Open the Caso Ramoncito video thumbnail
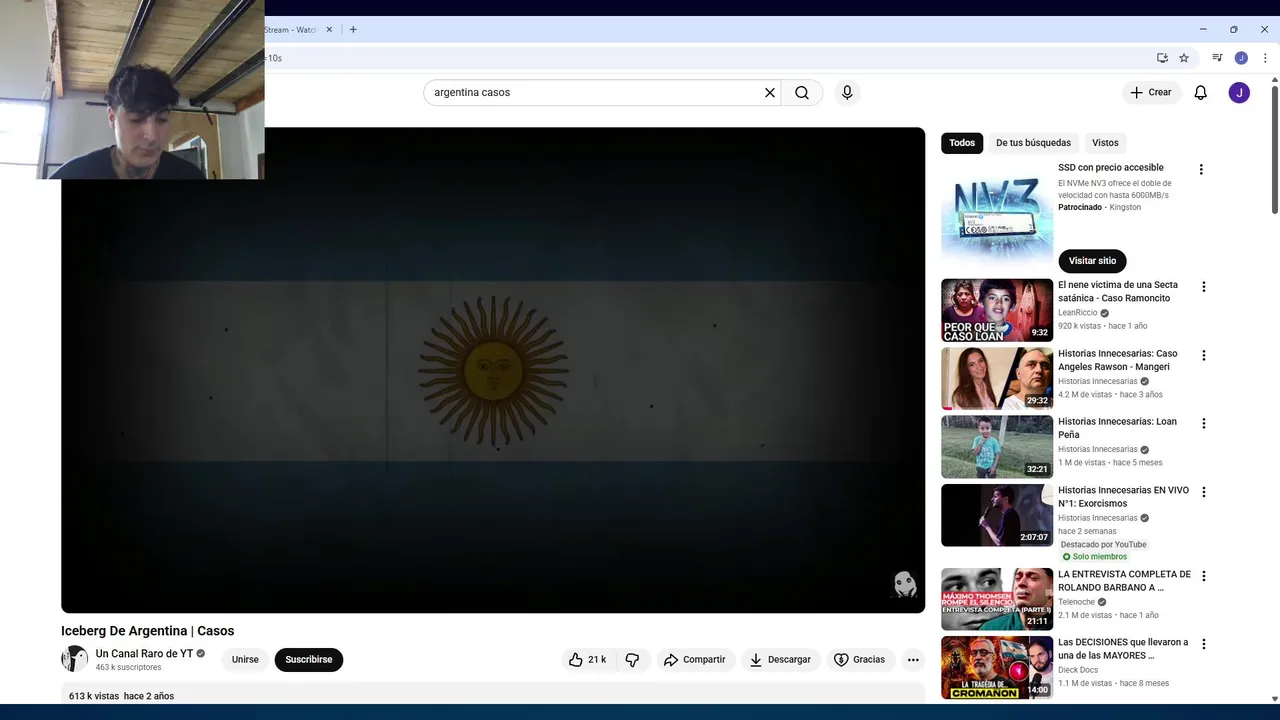1280x720 pixels. 997,310
